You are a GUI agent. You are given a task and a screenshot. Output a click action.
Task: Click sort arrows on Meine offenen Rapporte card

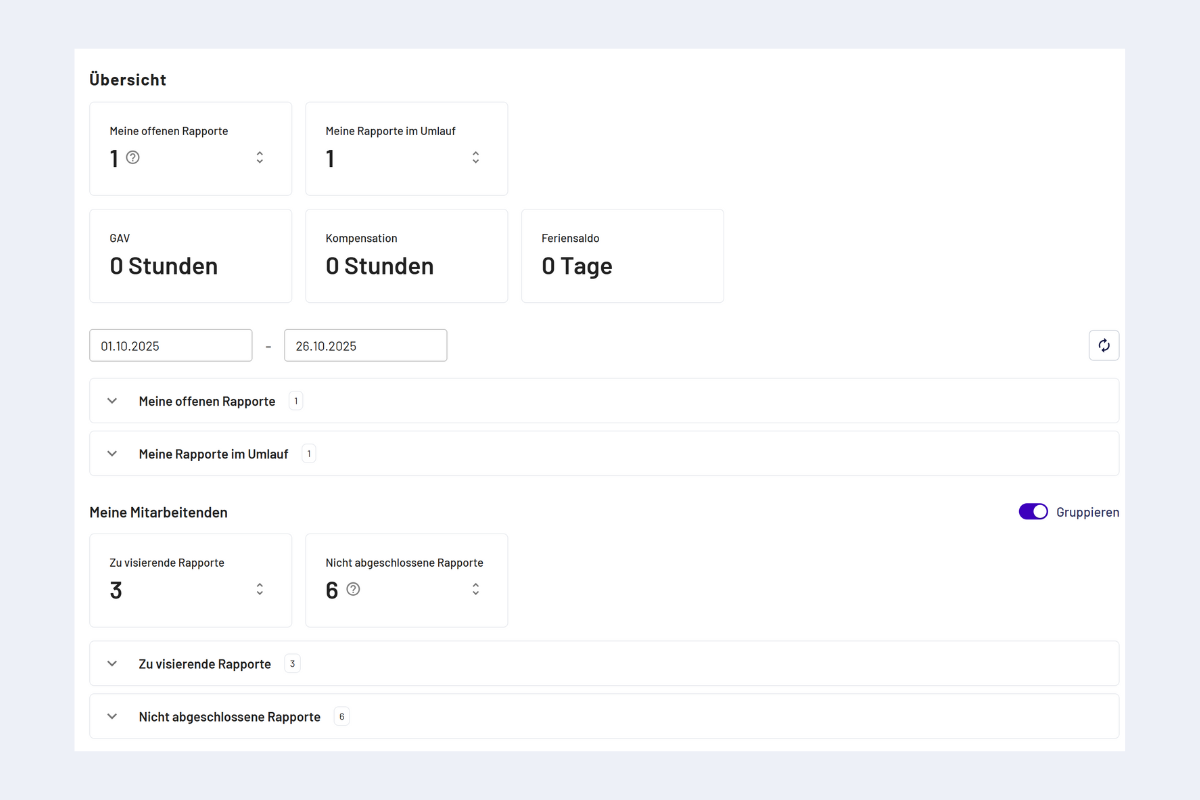tap(260, 157)
